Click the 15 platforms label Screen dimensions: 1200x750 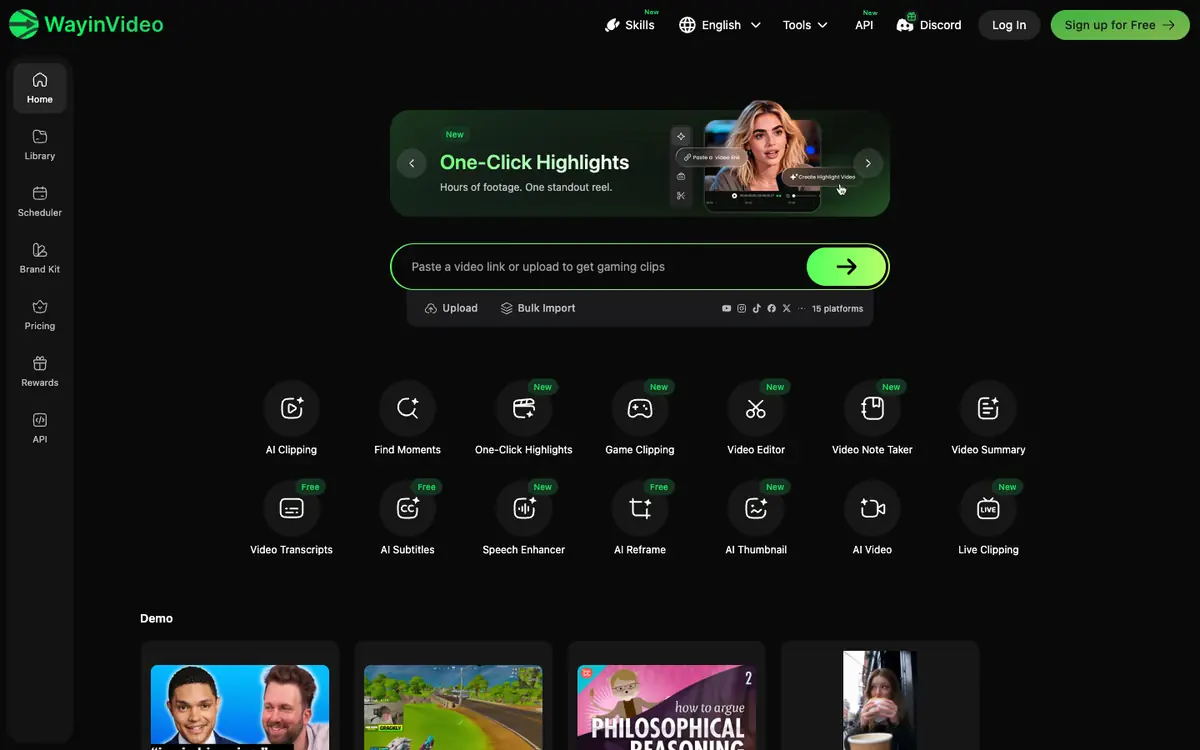coord(837,309)
